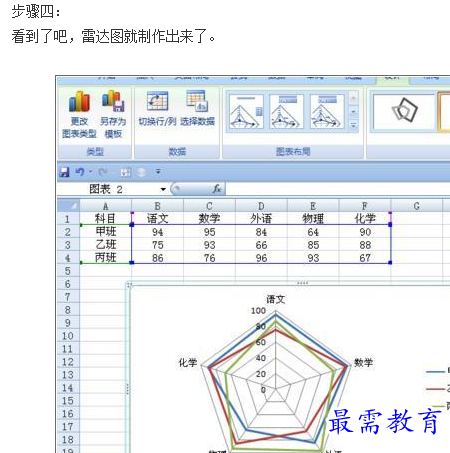Click cell with value 67
The height and width of the screenshot is (453, 450).
(365, 258)
